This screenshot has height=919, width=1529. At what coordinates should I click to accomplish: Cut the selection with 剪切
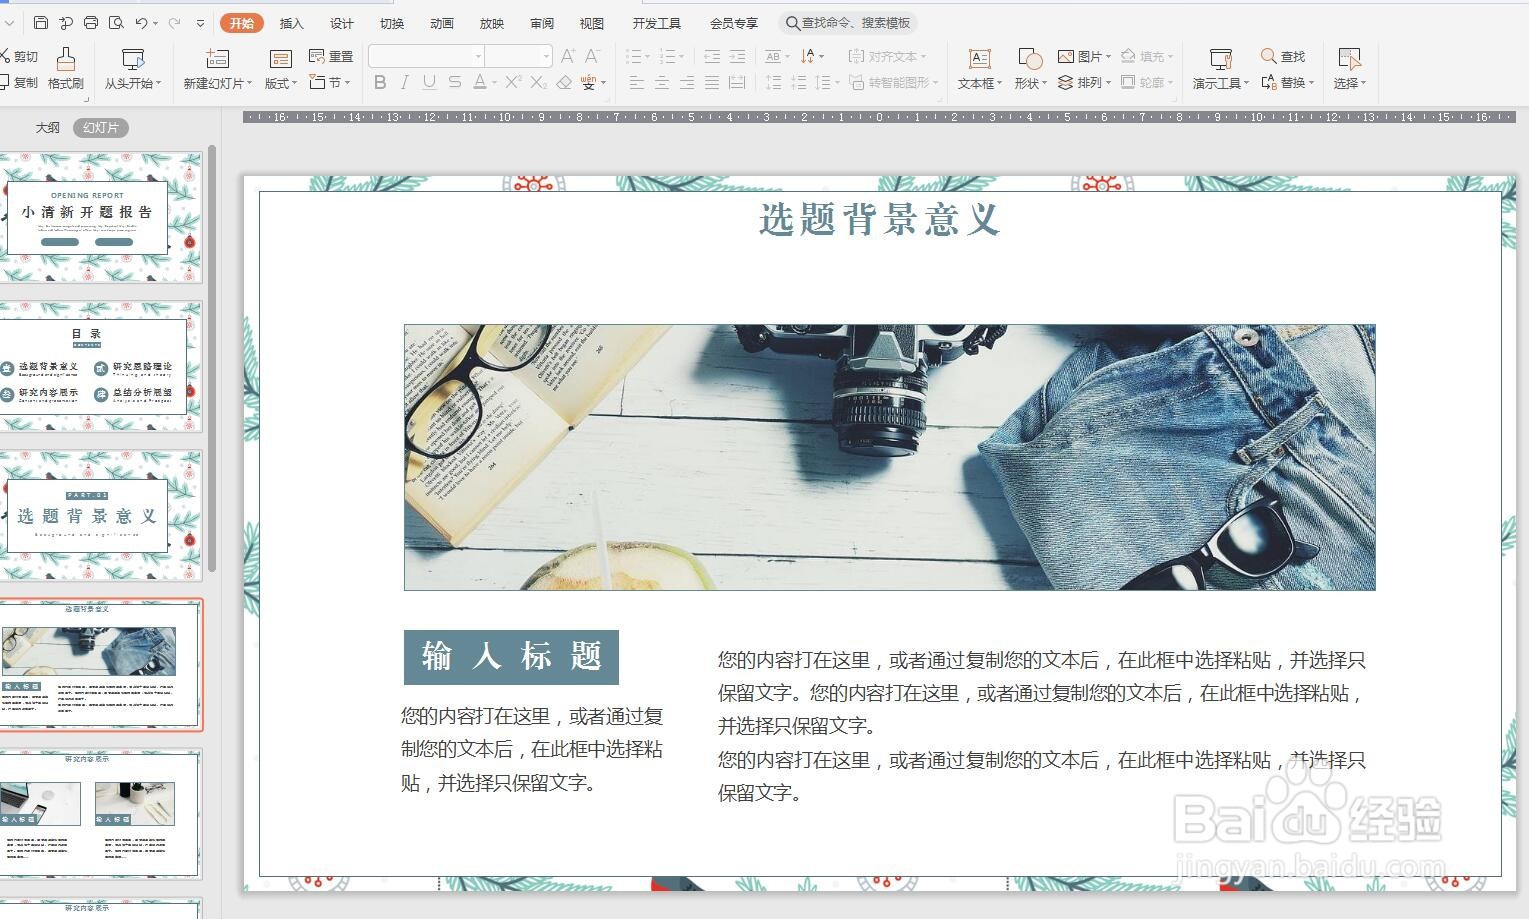[x=19, y=56]
